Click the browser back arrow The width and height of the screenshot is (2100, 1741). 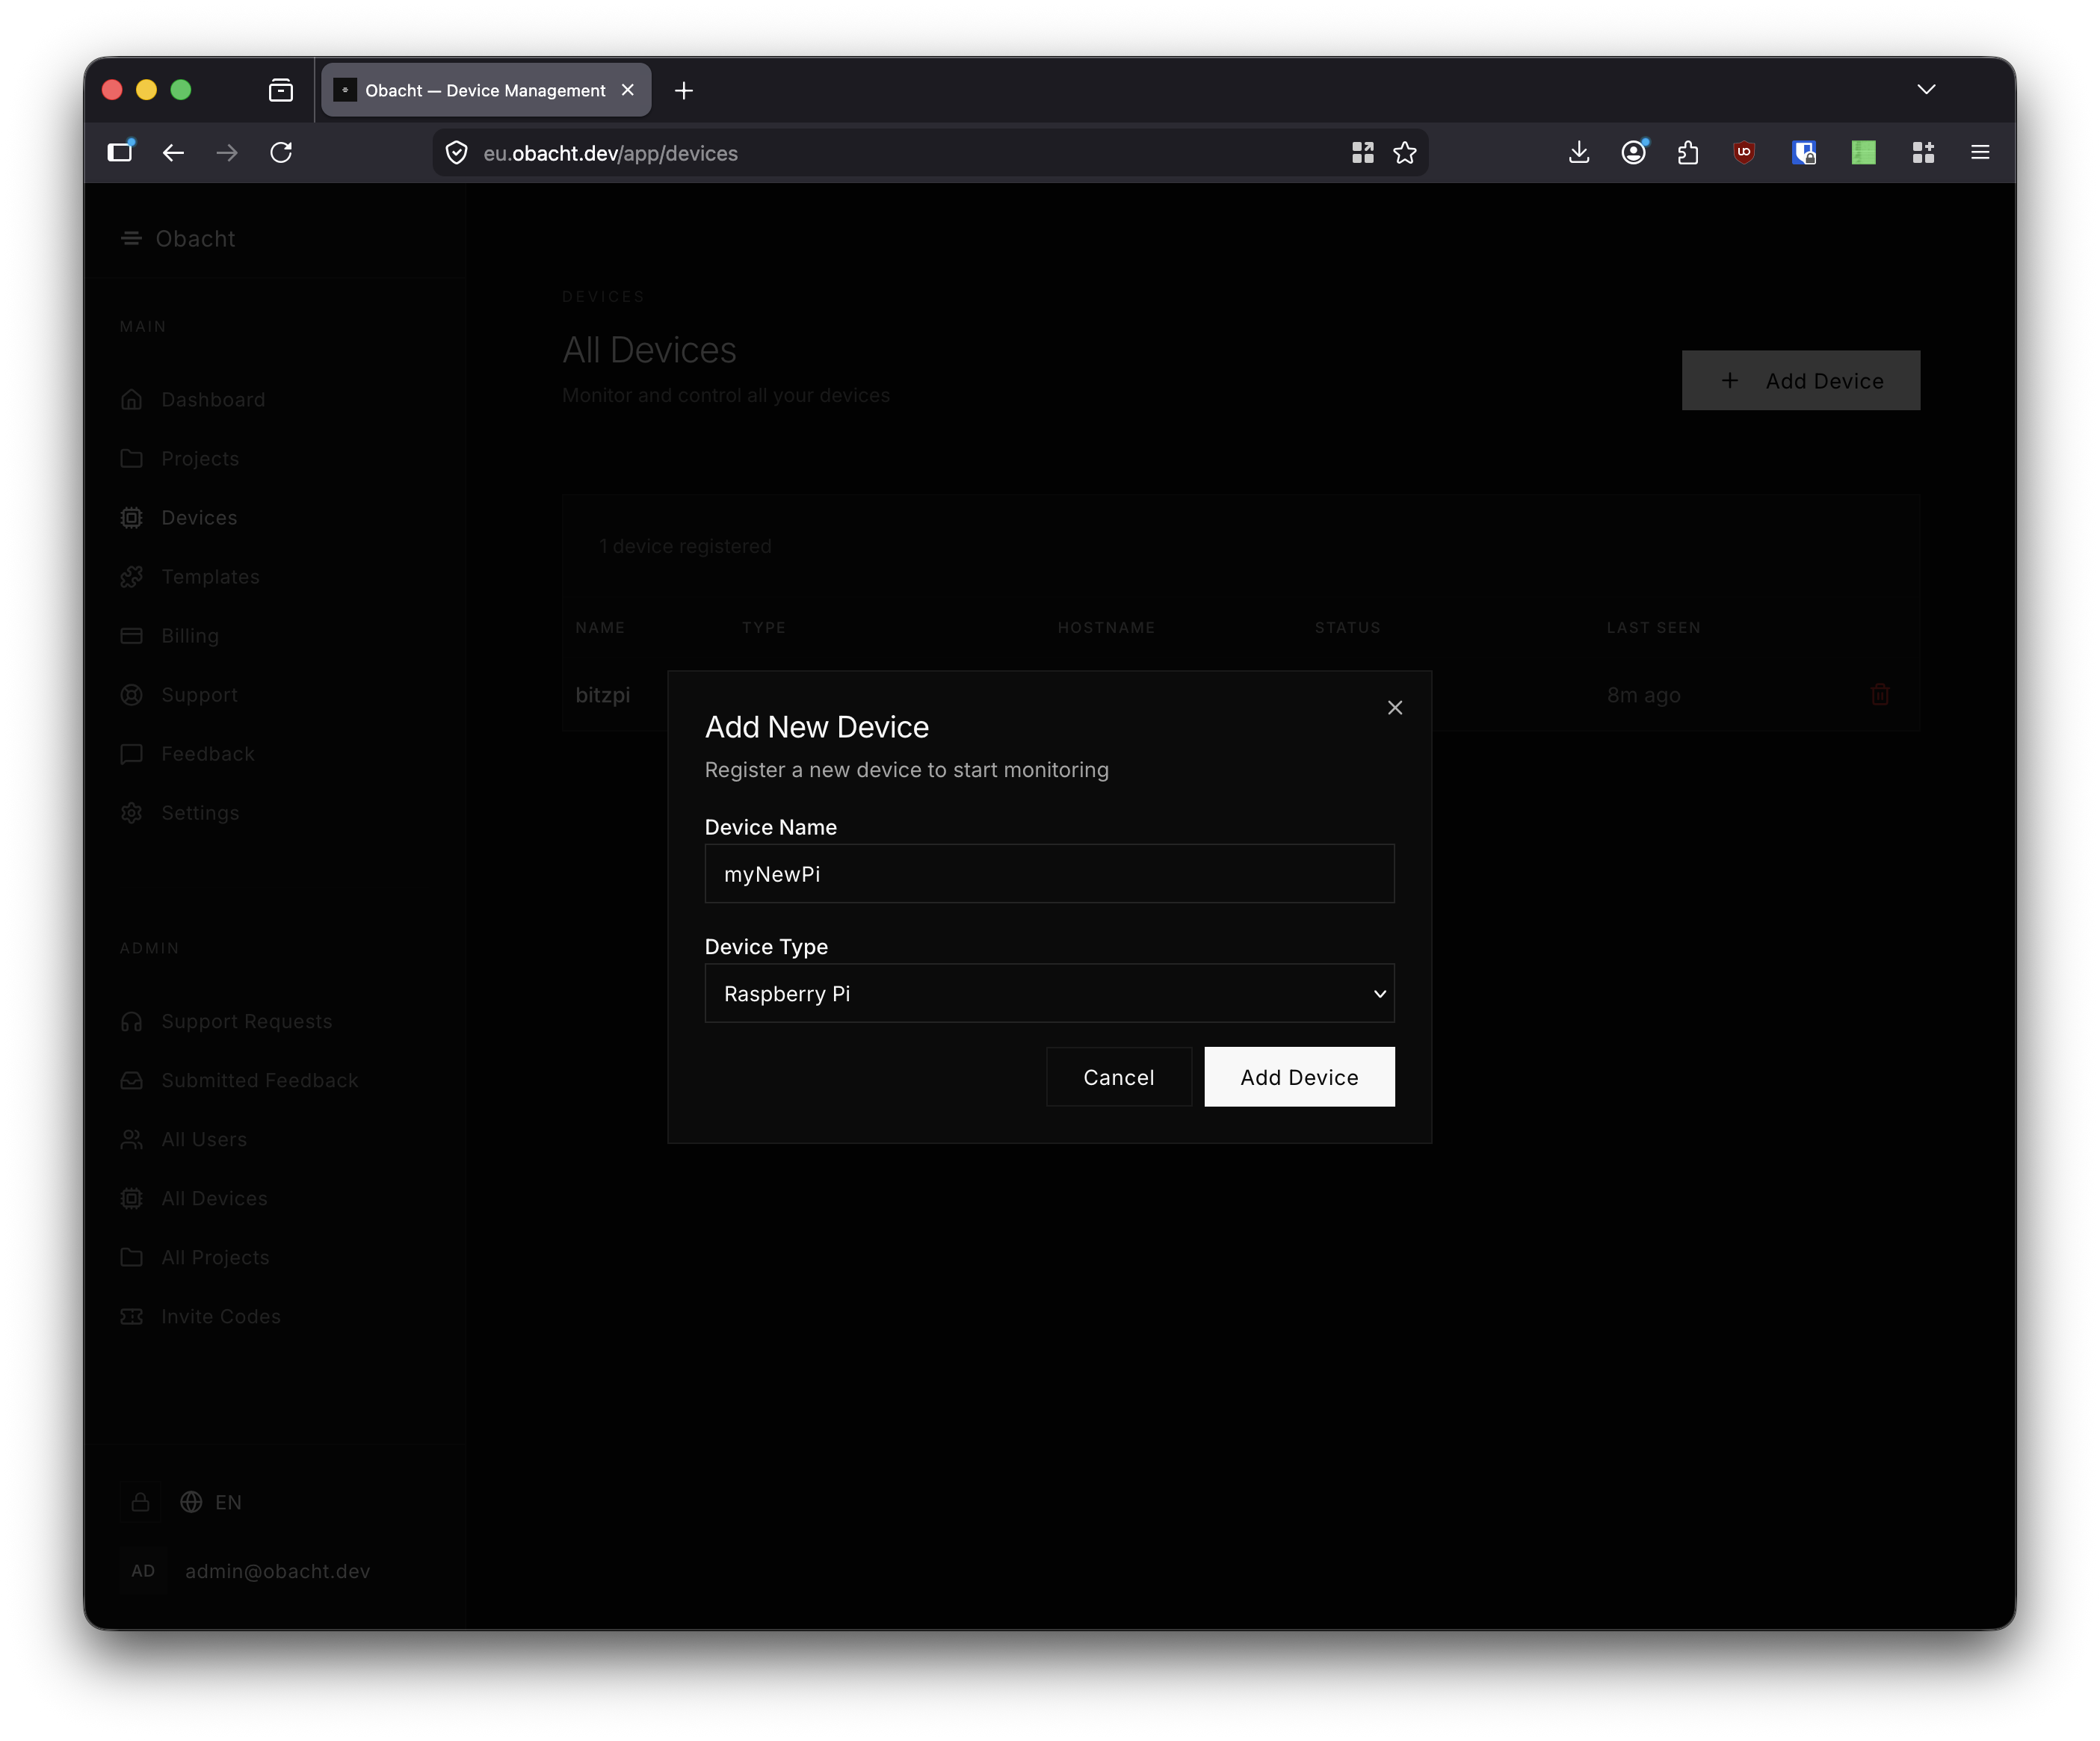coord(173,152)
